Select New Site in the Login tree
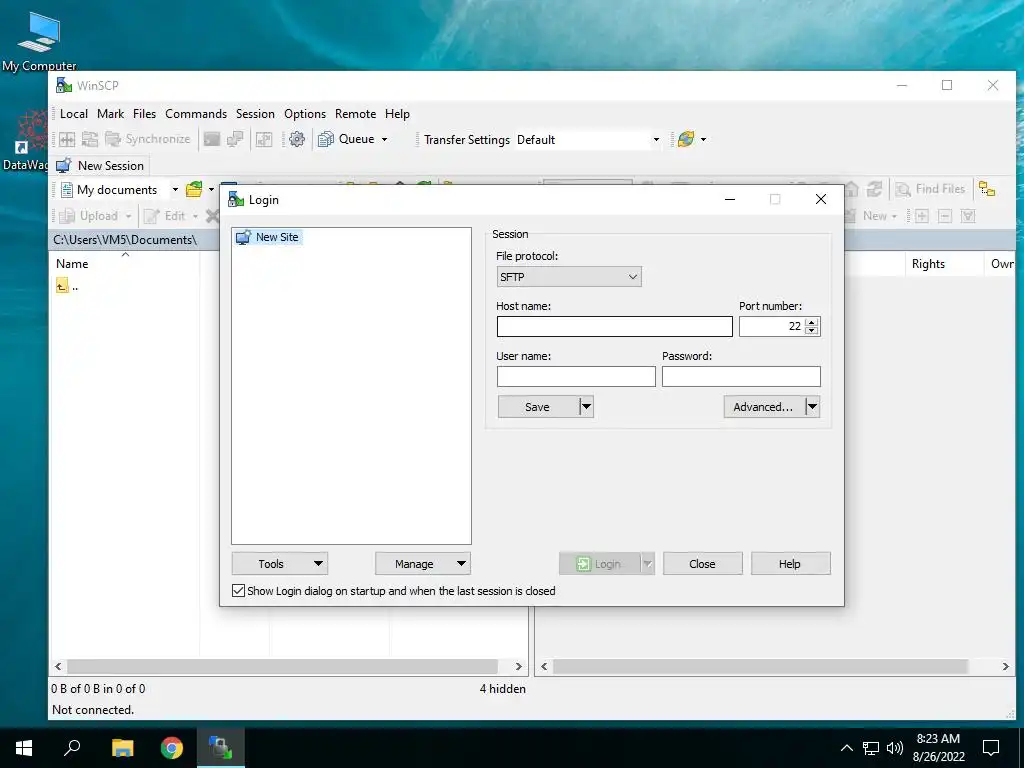Viewport: 1024px width, 768px height. [268, 237]
